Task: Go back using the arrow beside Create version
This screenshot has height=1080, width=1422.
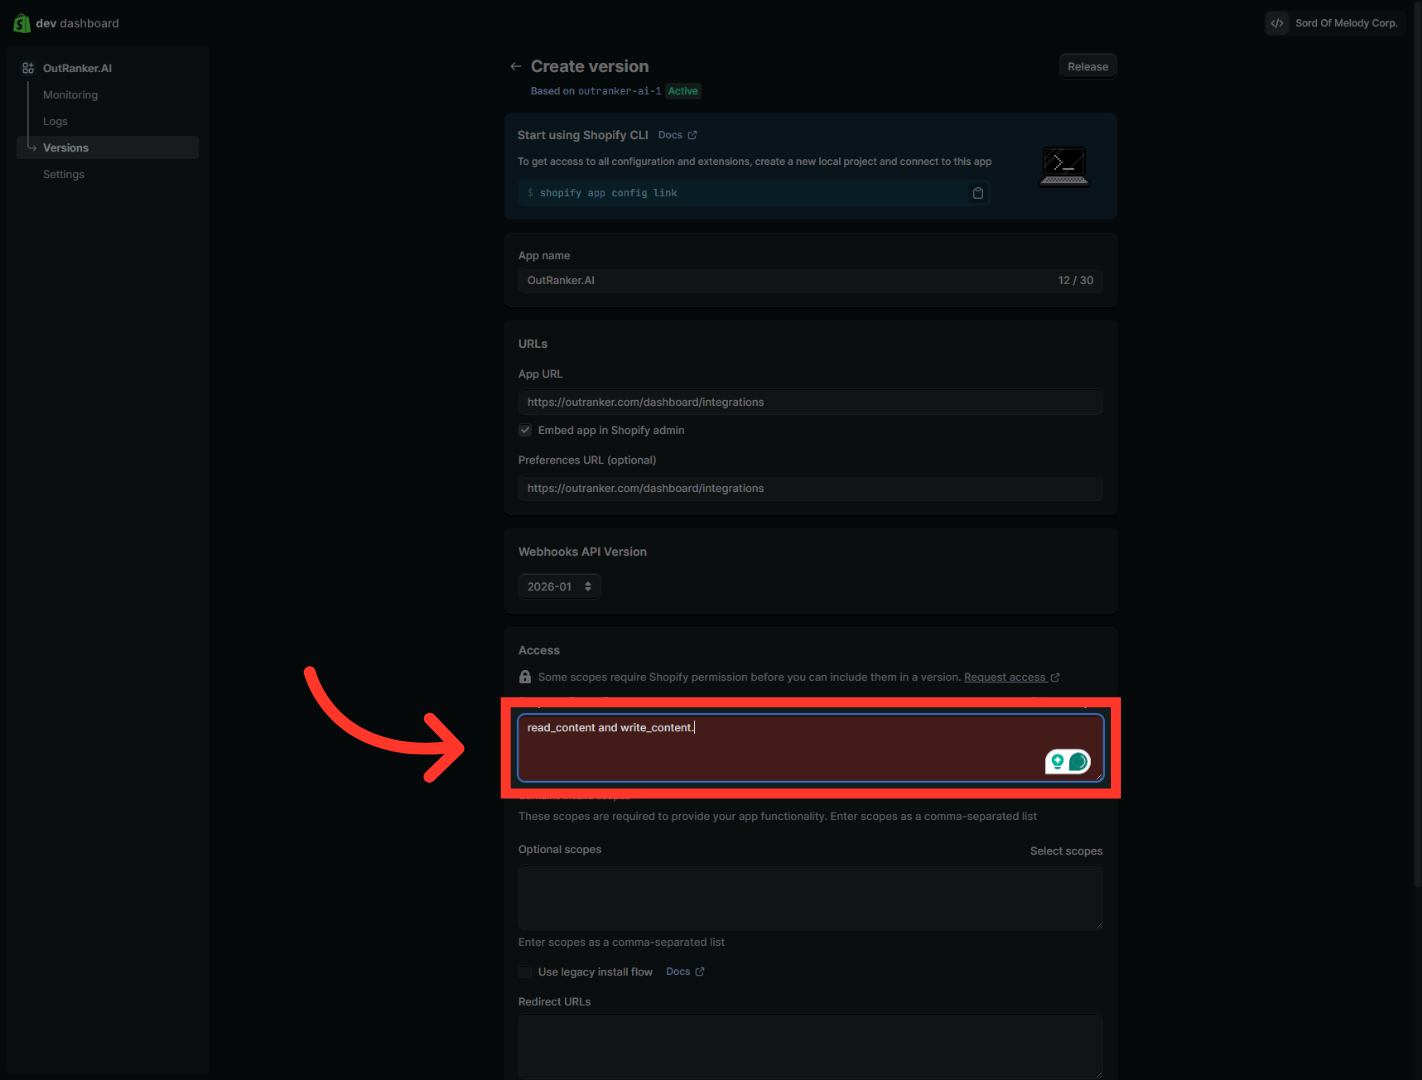Action: 516,66
